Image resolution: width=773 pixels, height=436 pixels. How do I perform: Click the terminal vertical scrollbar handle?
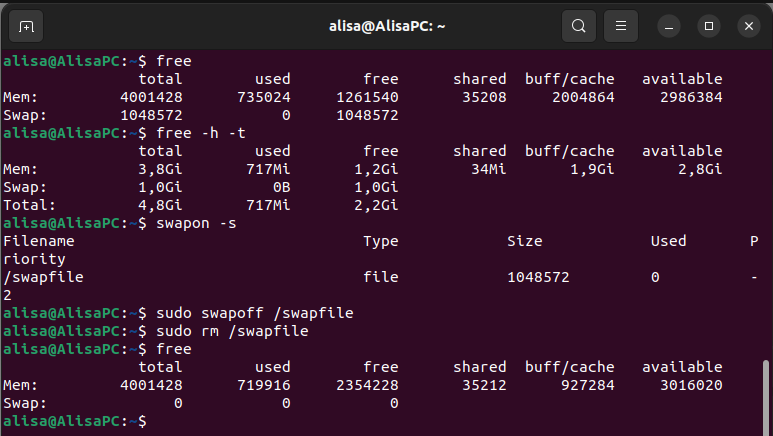(766, 398)
